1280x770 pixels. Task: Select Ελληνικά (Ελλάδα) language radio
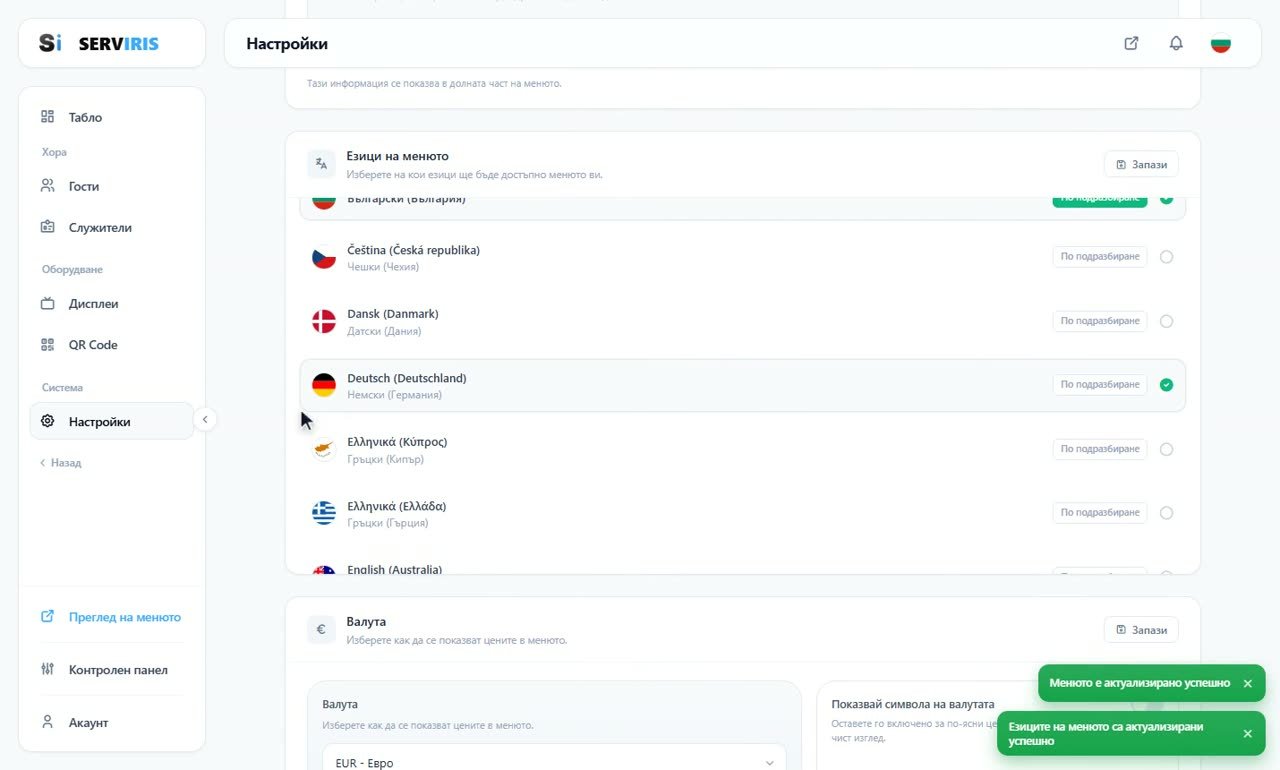(x=1166, y=513)
